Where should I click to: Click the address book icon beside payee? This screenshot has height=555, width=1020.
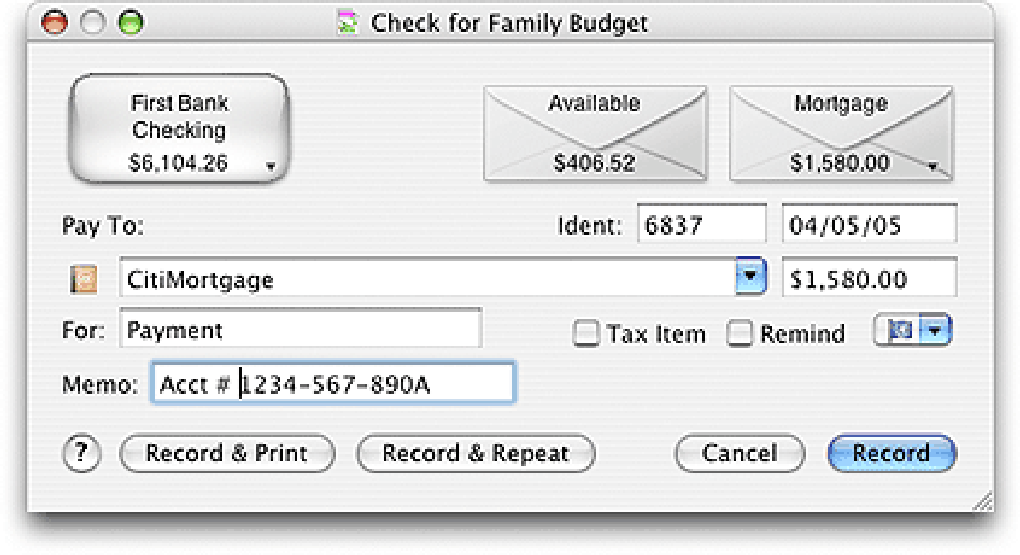point(83,279)
